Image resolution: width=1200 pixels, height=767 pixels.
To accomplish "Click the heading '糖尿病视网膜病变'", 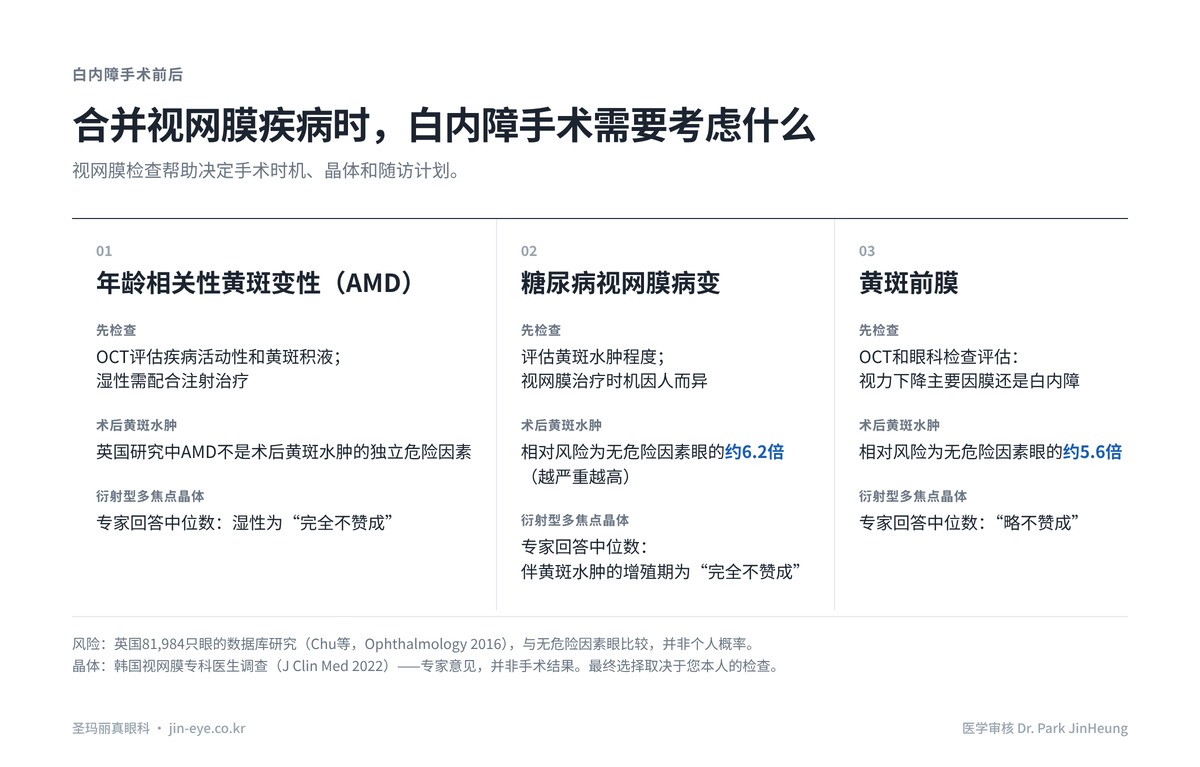I will point(620,283).
